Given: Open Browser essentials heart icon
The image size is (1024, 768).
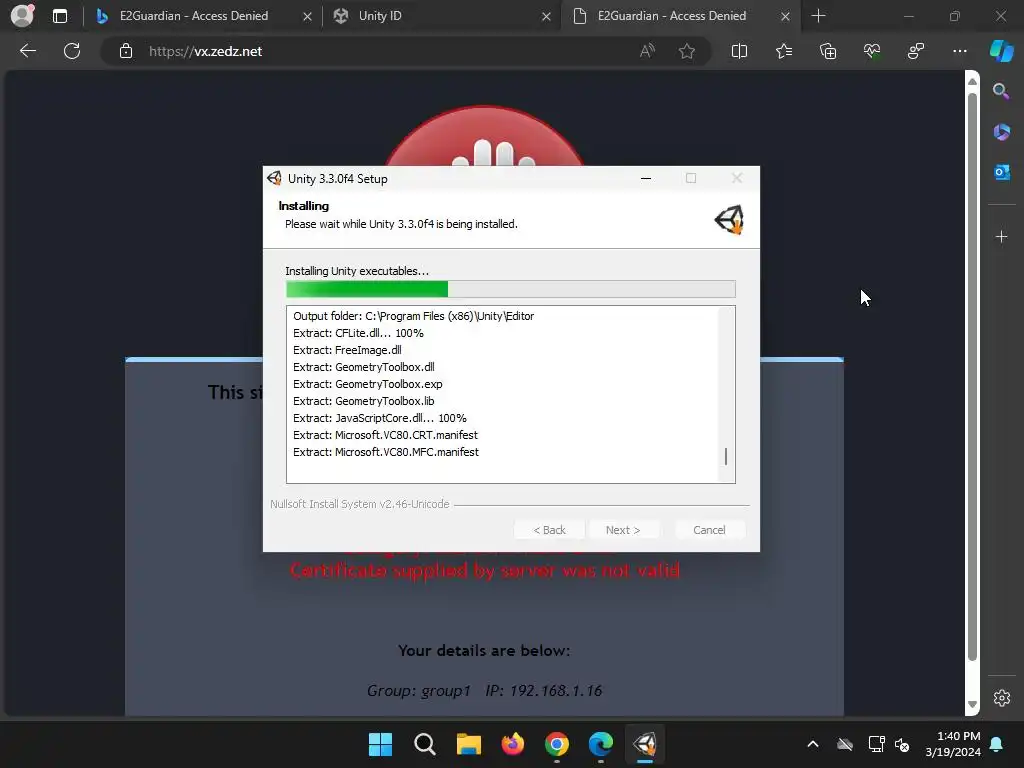Looking at the screenshot, I should click(872, 51).
